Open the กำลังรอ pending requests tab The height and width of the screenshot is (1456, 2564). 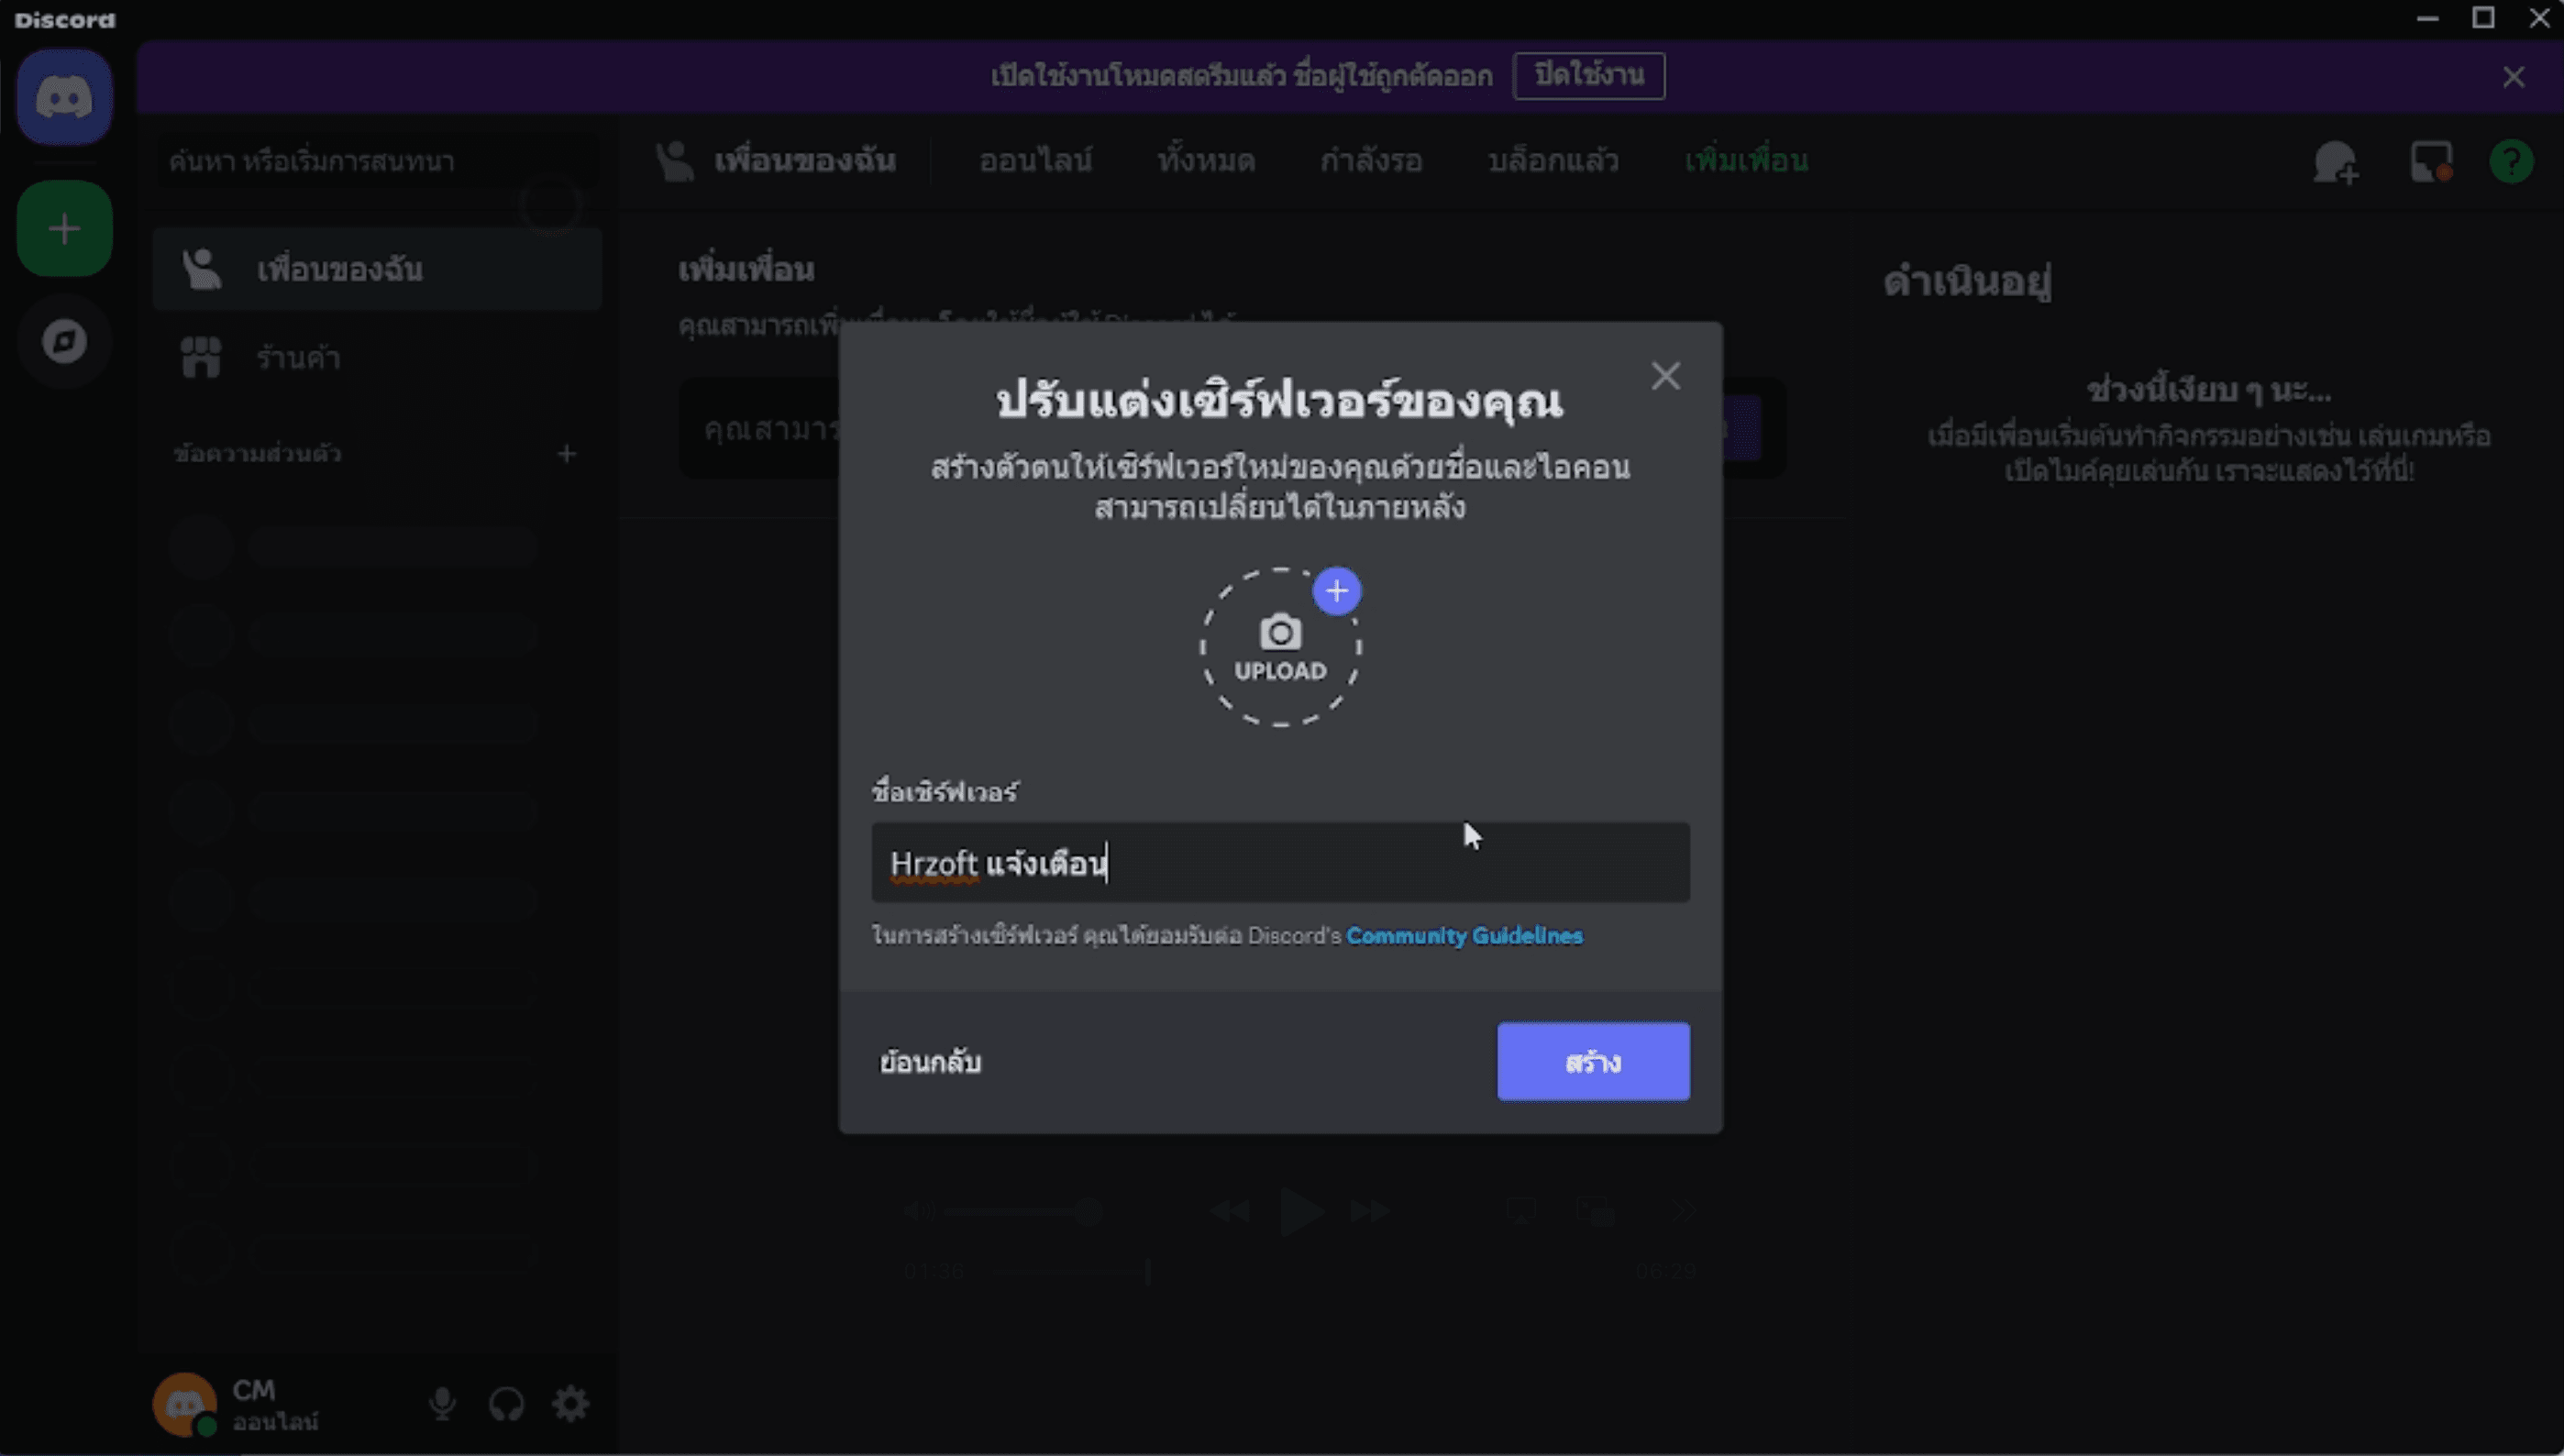[x=1371, y=161]
